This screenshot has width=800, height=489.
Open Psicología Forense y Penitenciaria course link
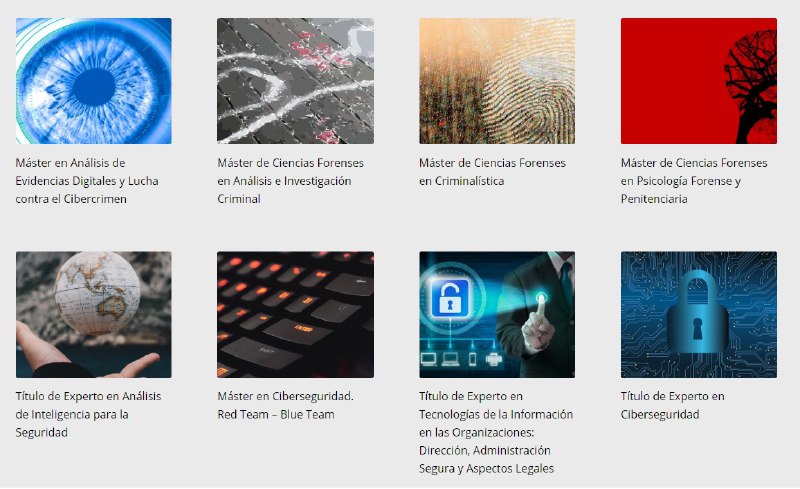click(694, 181)
